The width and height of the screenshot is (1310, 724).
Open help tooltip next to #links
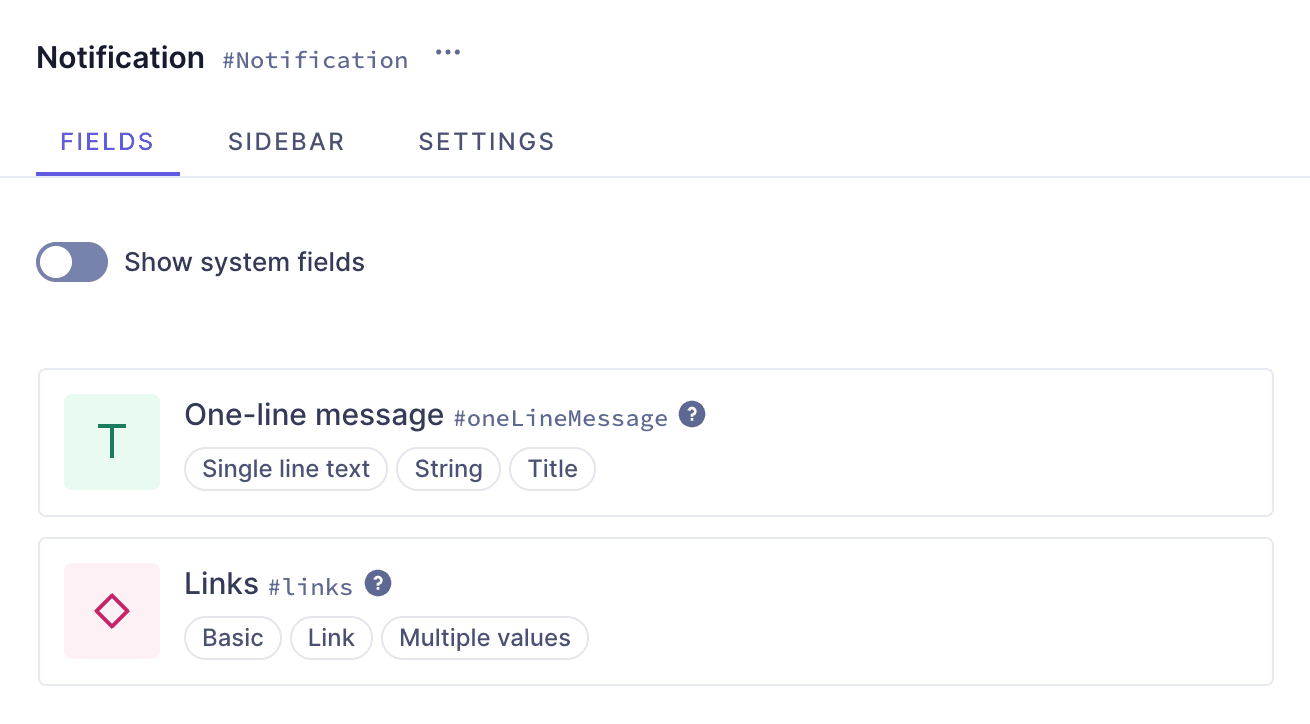377,581
